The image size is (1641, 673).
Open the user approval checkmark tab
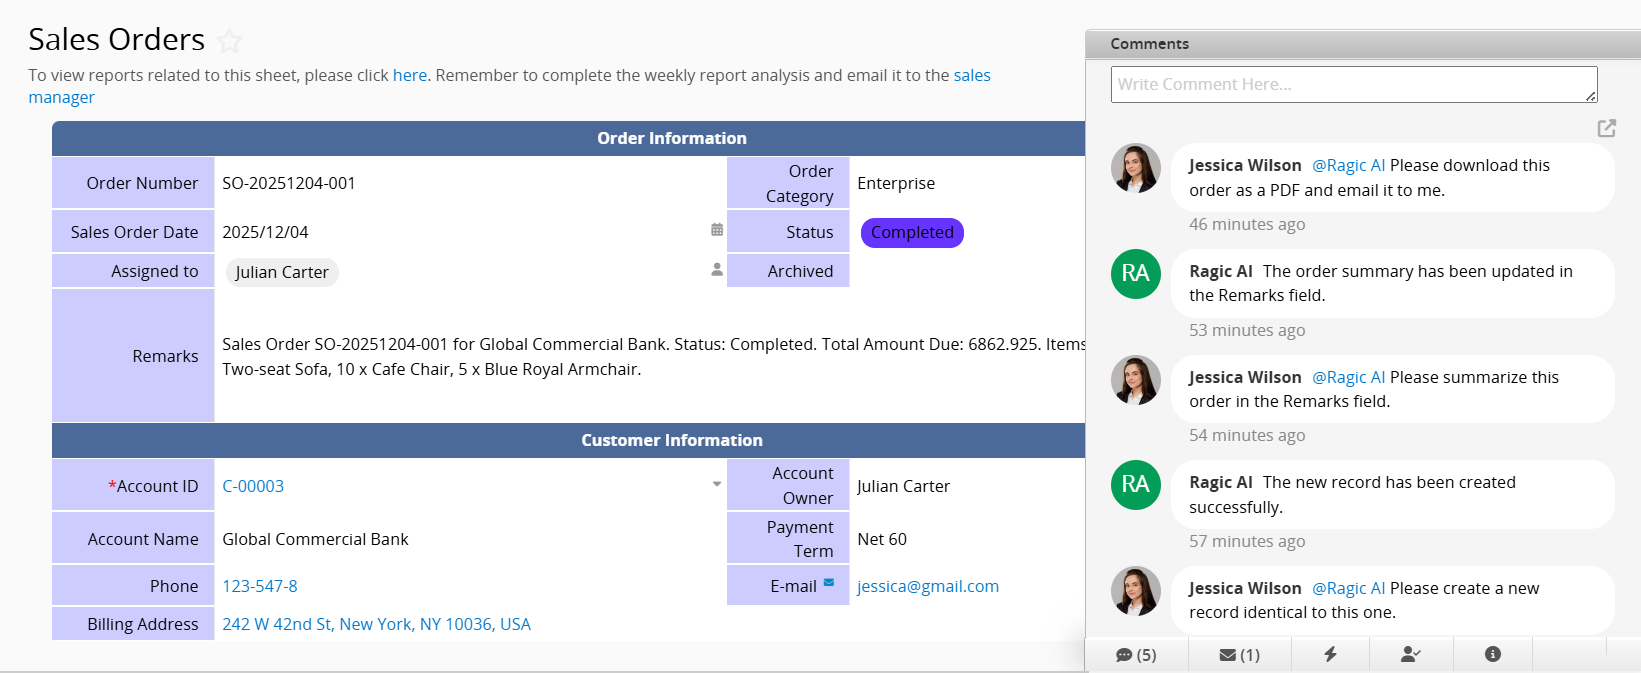1410,654
